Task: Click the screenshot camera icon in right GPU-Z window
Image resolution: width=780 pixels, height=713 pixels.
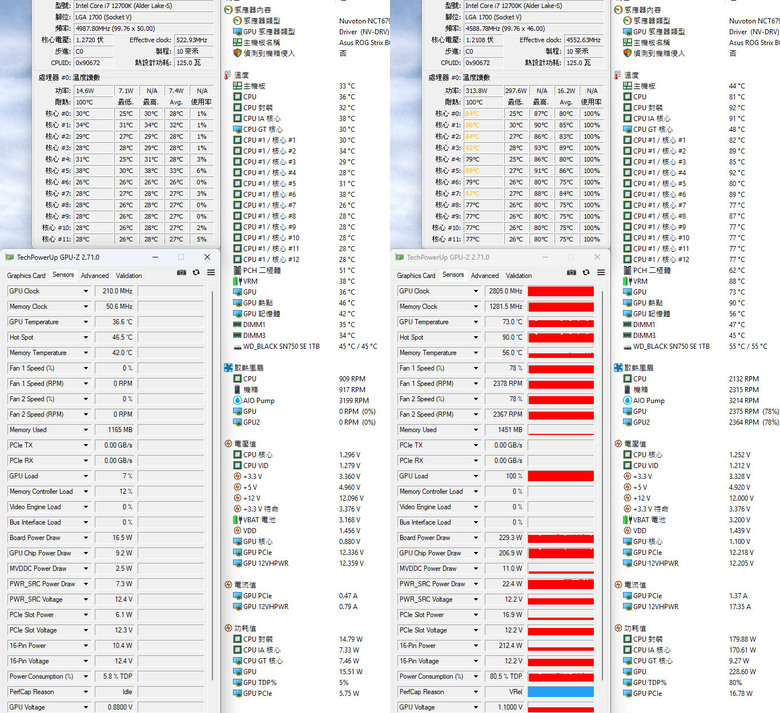Action: pyautogui.click(x=572, y=272)
